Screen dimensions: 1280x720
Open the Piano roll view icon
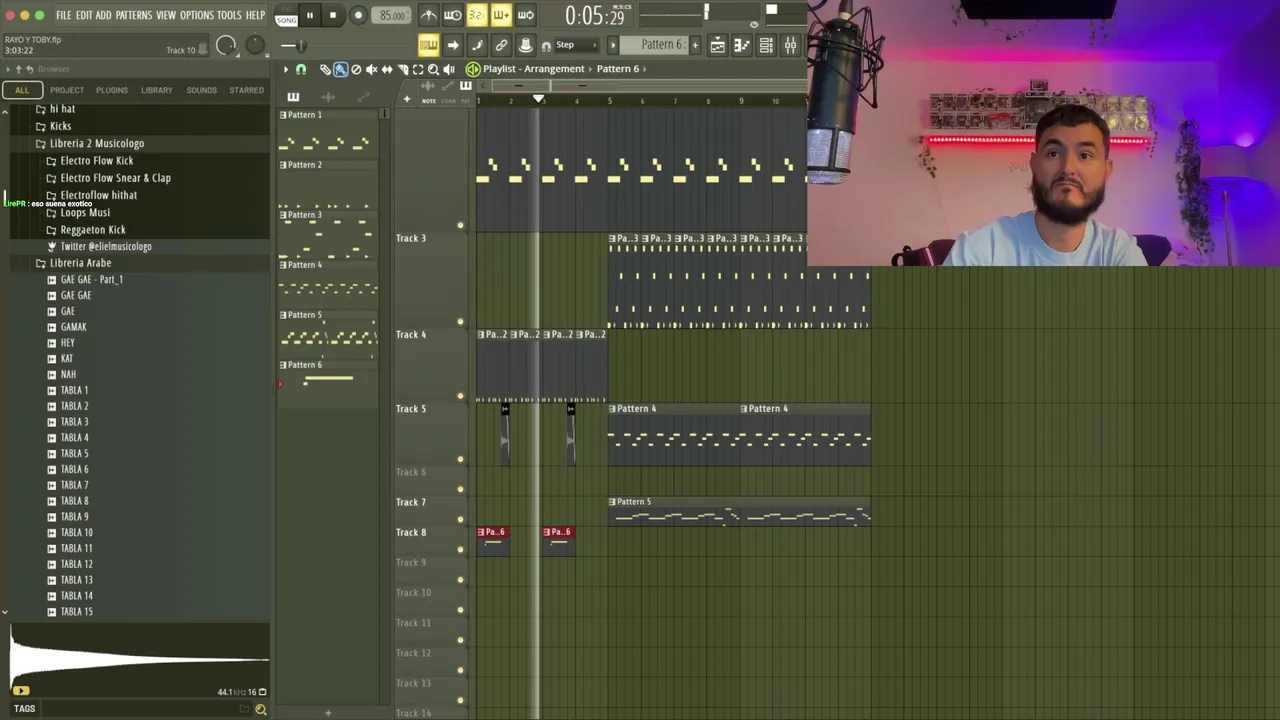pos(741,45)
